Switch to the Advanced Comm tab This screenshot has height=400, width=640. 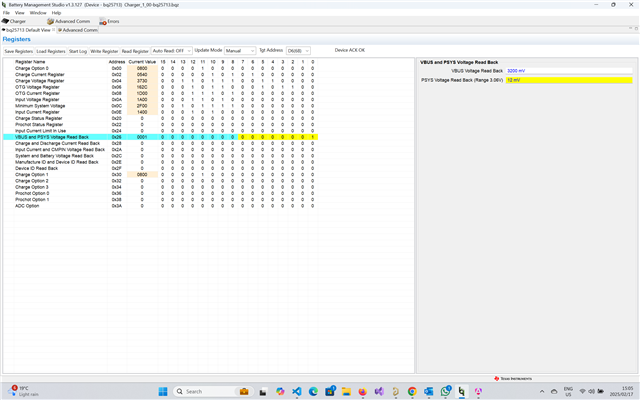tap(78, 30)
